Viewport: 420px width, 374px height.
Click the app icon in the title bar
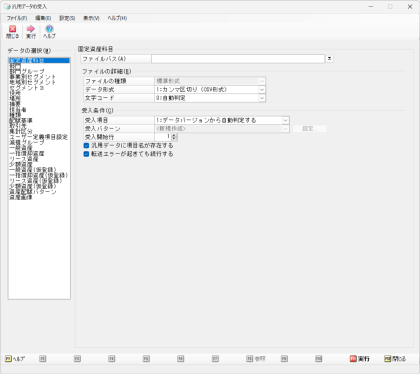(x=7, y=6)
